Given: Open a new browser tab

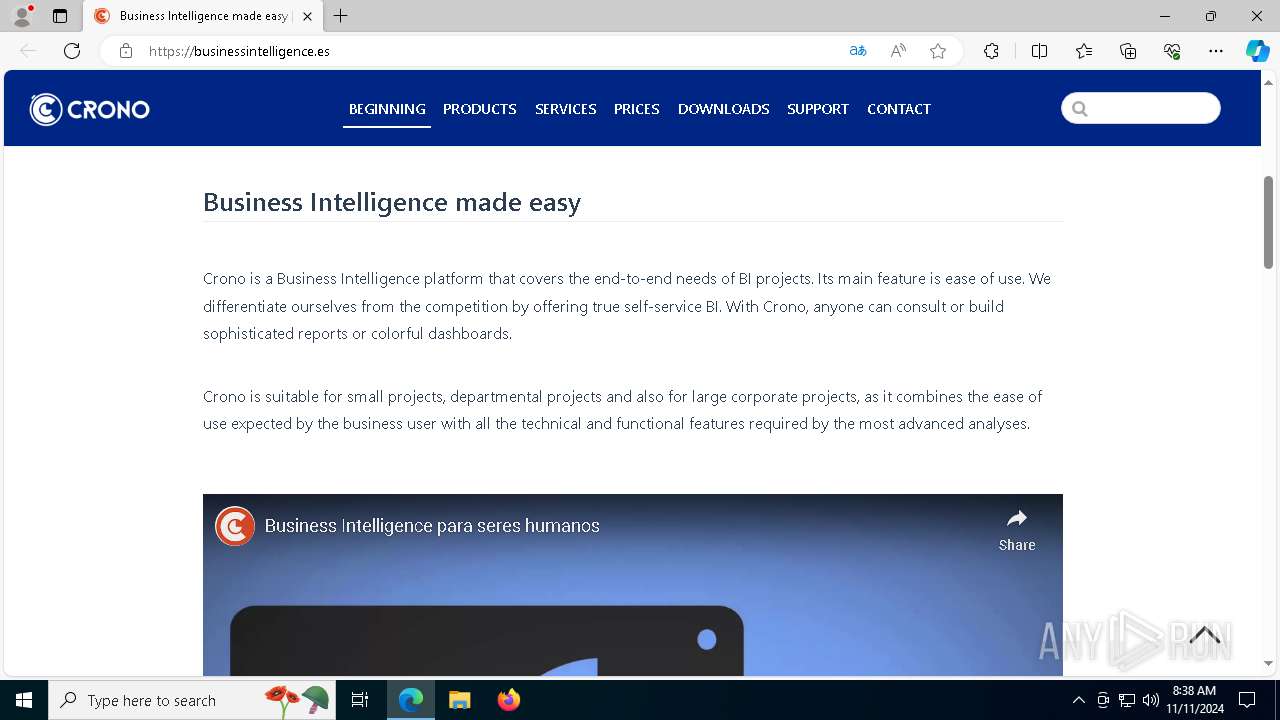Looking at the screenshot, I should 341,16.
